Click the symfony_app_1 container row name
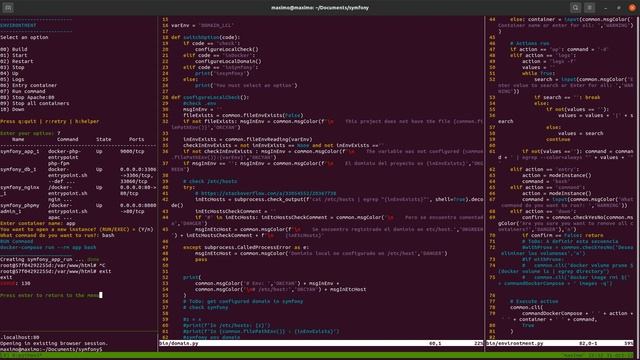The image size is (640, 360). 20,151
